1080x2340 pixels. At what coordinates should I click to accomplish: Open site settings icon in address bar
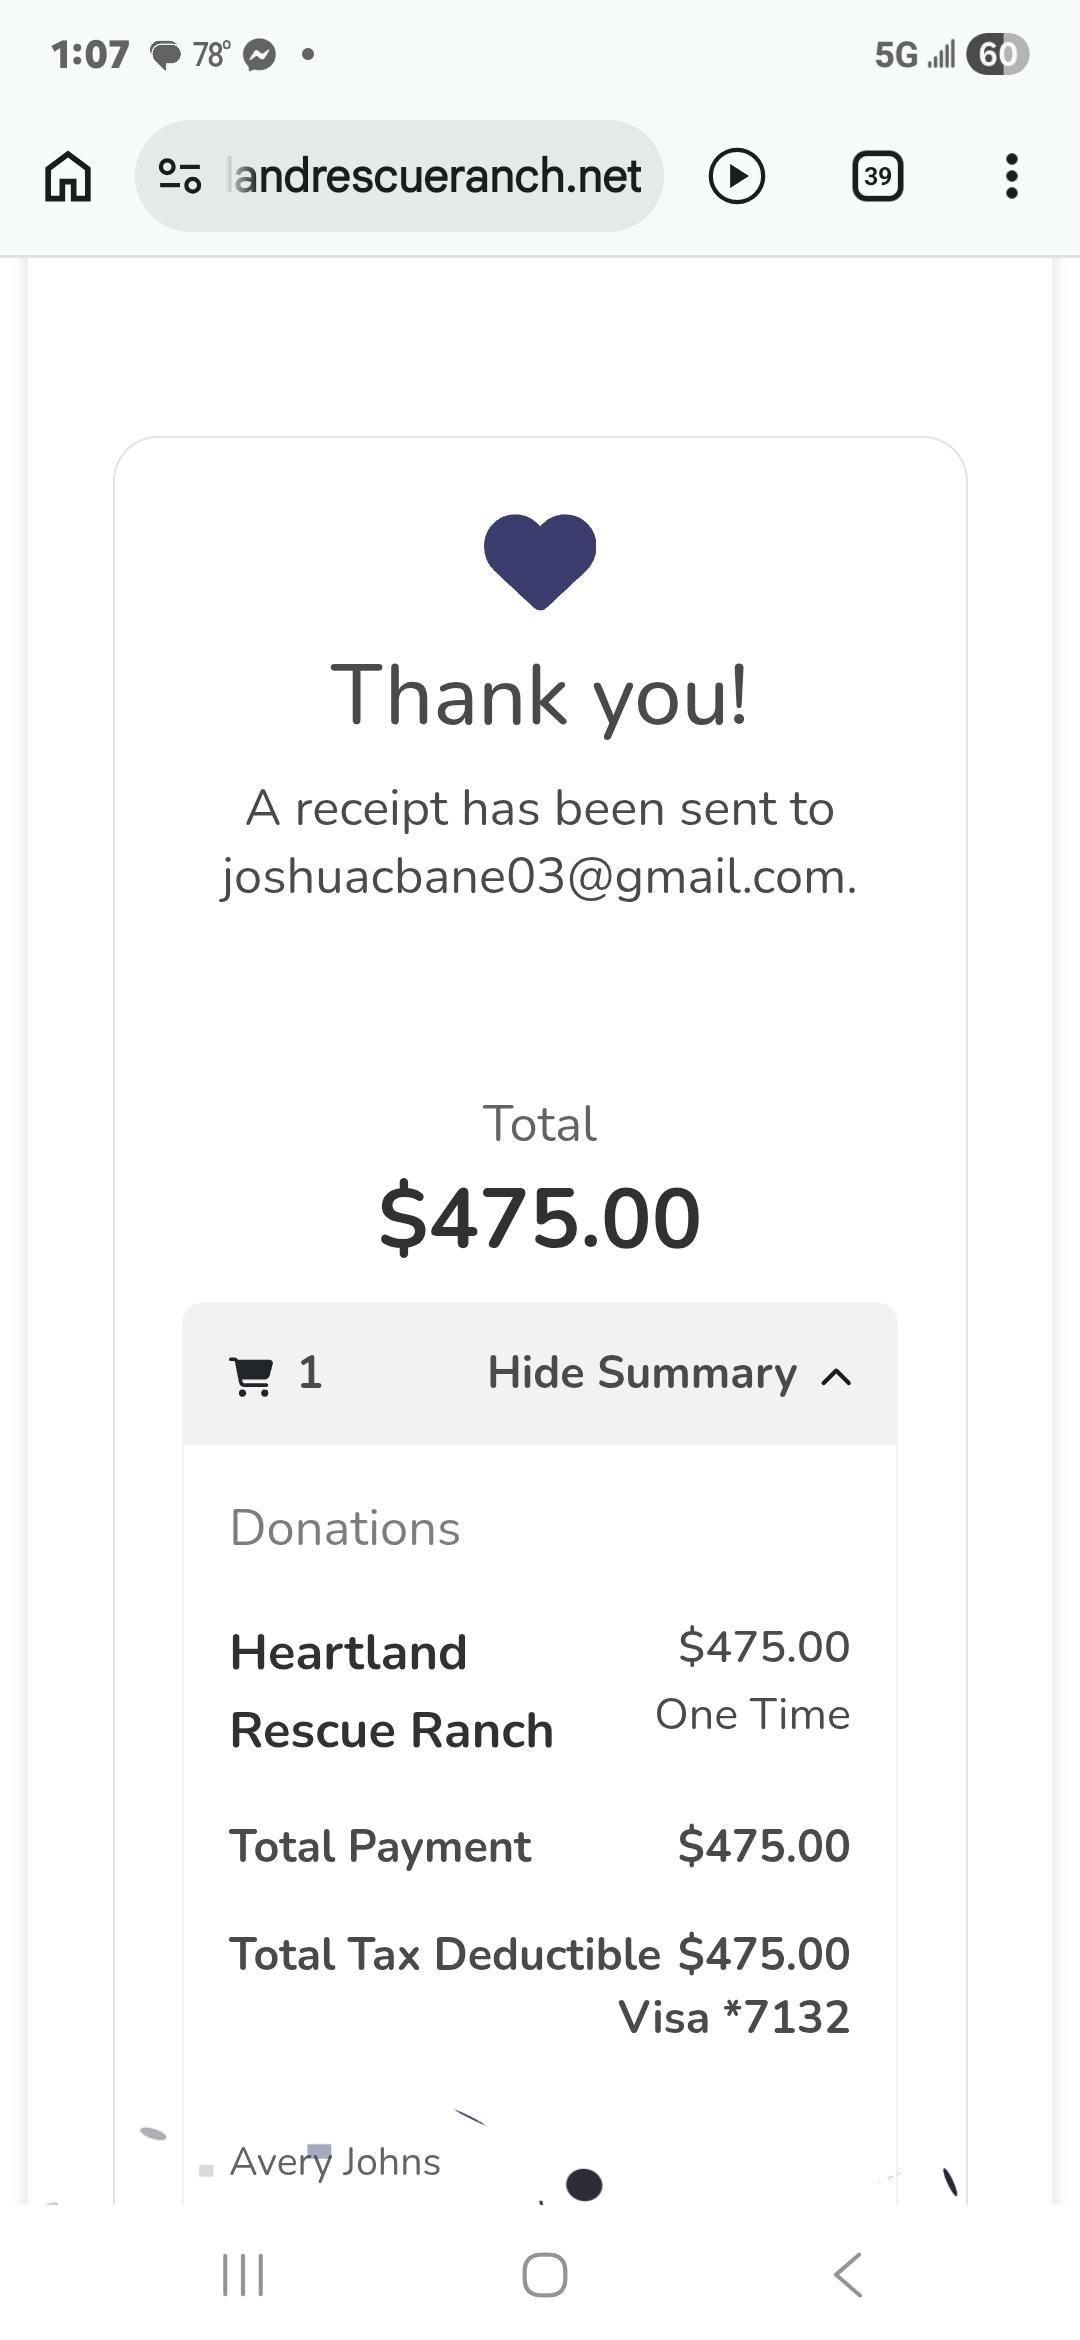pyautogui.click(x=180, y=176)
